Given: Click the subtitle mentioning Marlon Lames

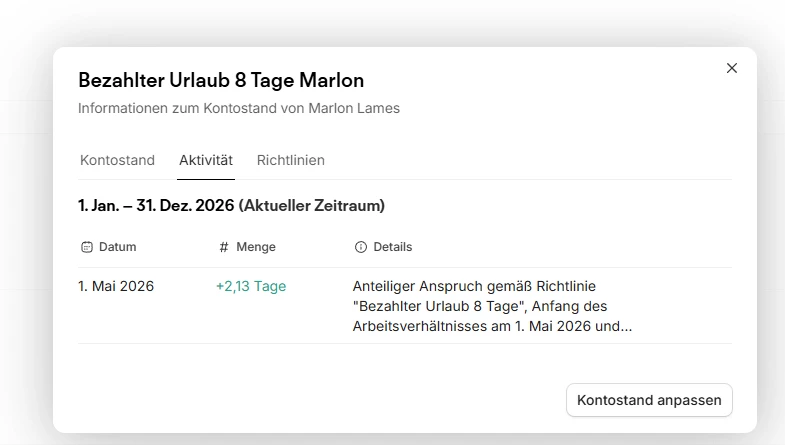Looking at the screenshot, I should (x=239, y=108).
